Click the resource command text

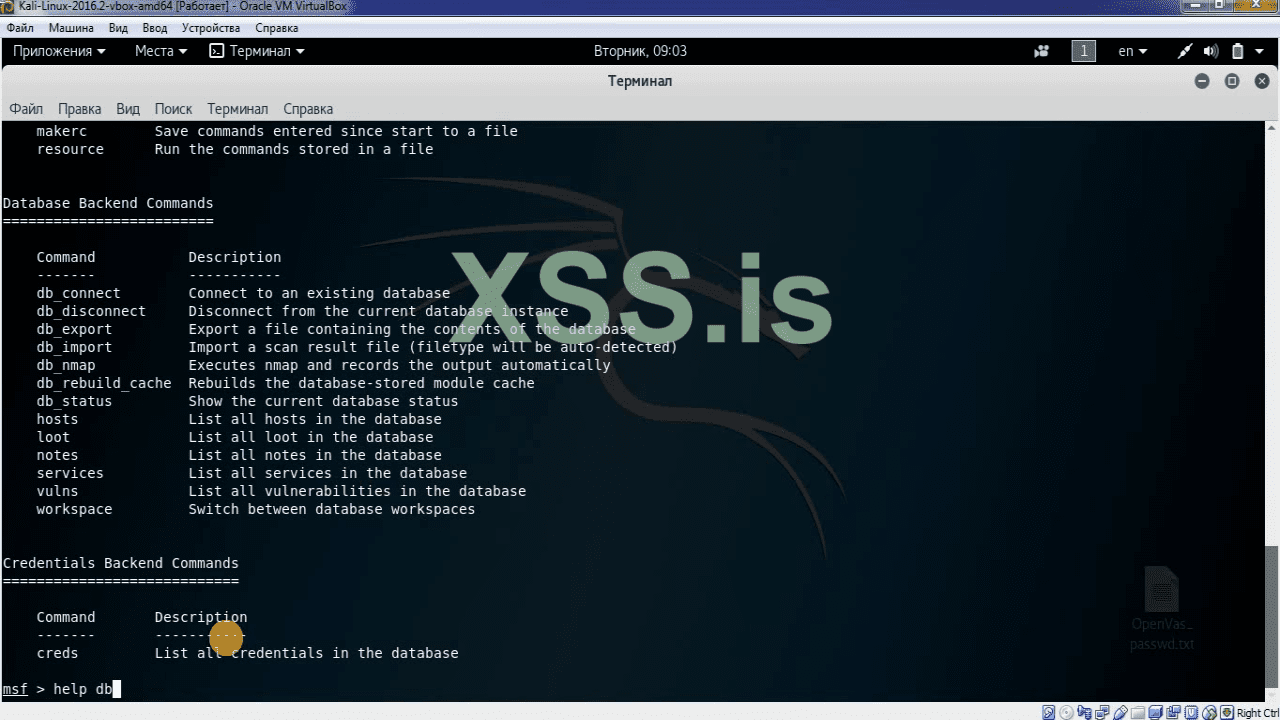tap(70, 149)
